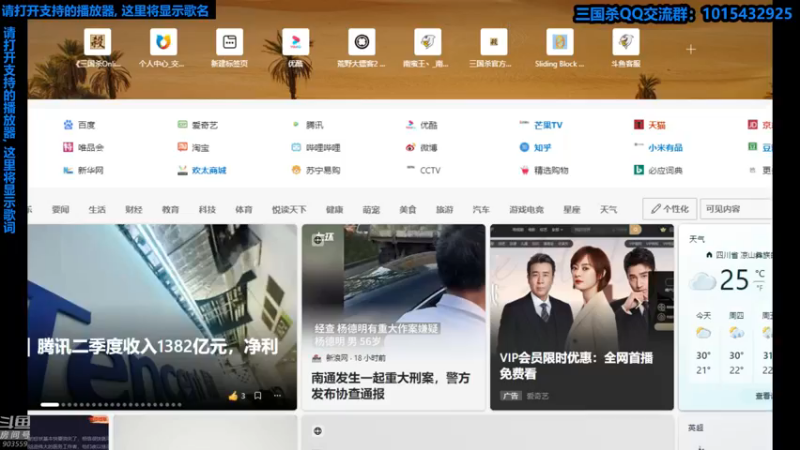Viewport: 800px width, 450px height.
Task: Open 淘宝 site link
Action: pyautogui.click(x=193, y=147)
